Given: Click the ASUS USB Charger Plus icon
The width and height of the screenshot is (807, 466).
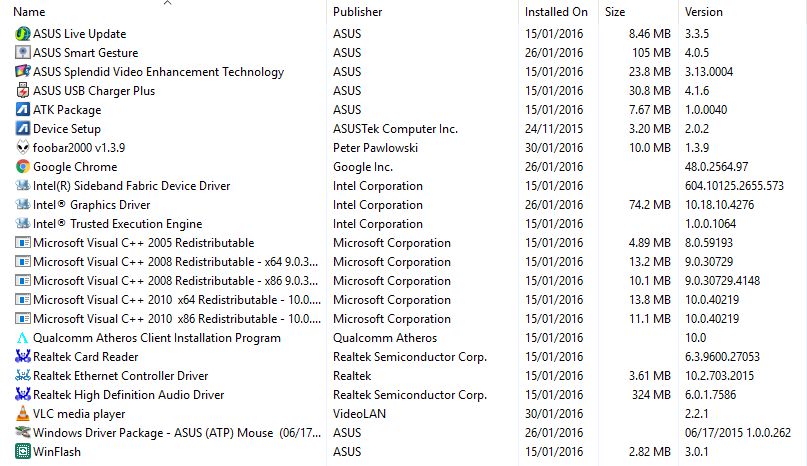Looking at the screenshot, I should [x=23, y=91].
